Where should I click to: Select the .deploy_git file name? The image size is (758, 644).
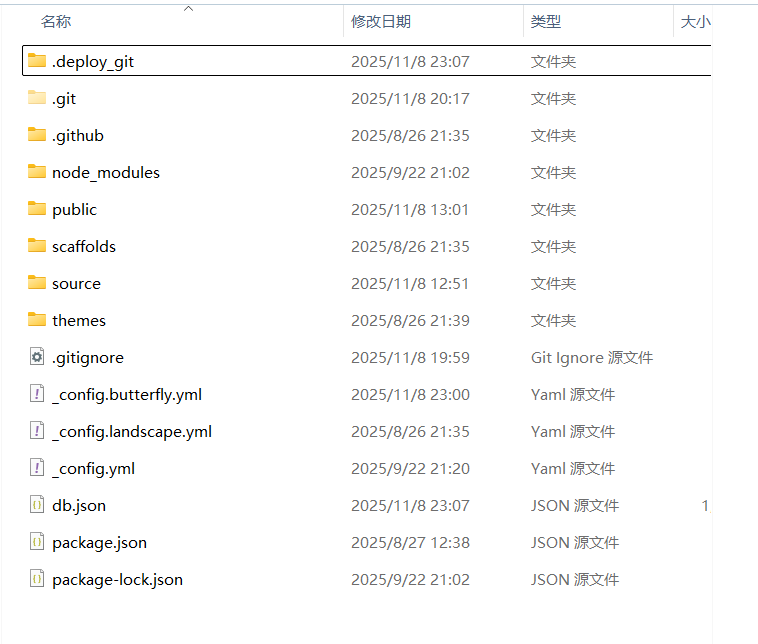[93, 62]
